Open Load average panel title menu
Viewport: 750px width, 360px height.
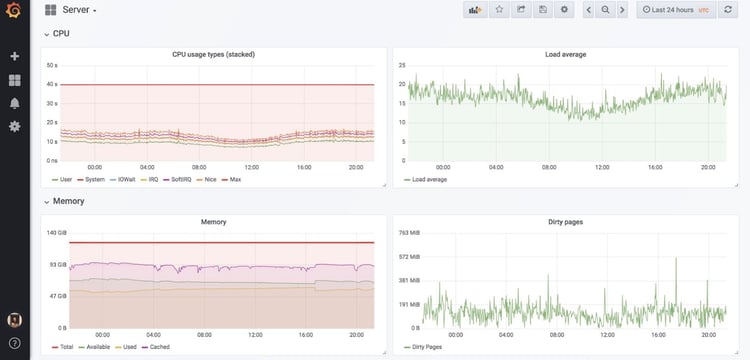pyautogui.click(x=565, y=55)
